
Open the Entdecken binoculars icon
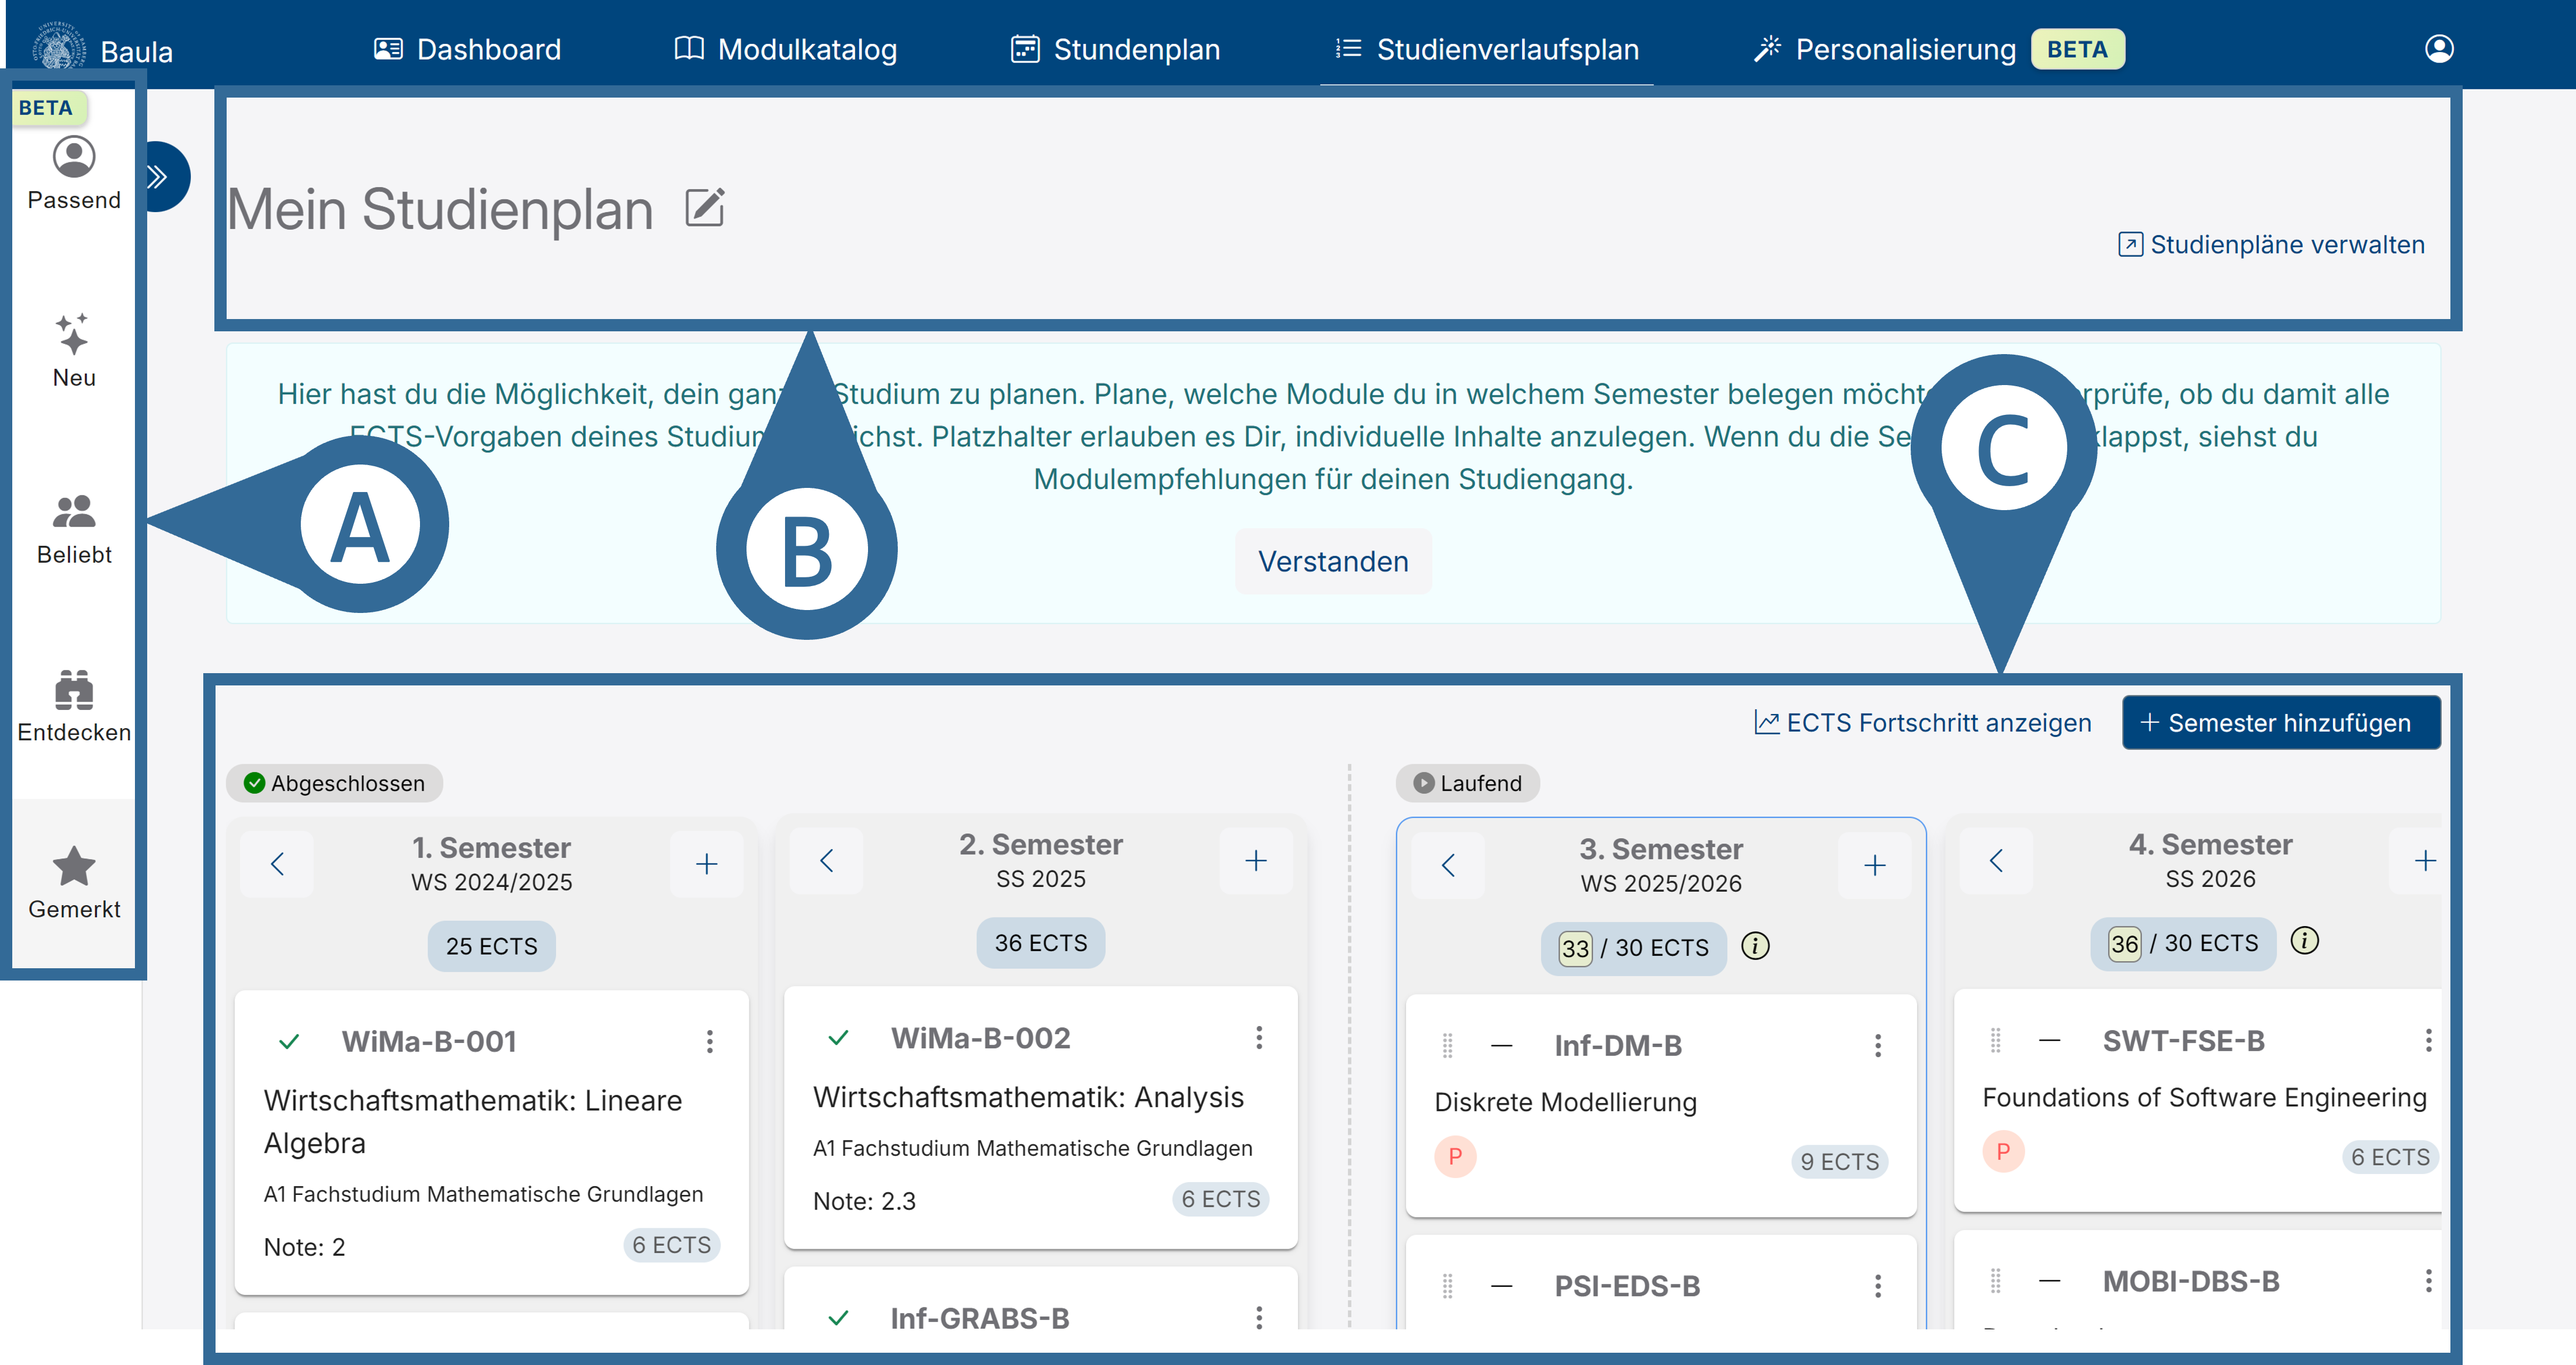click(74, 689)
